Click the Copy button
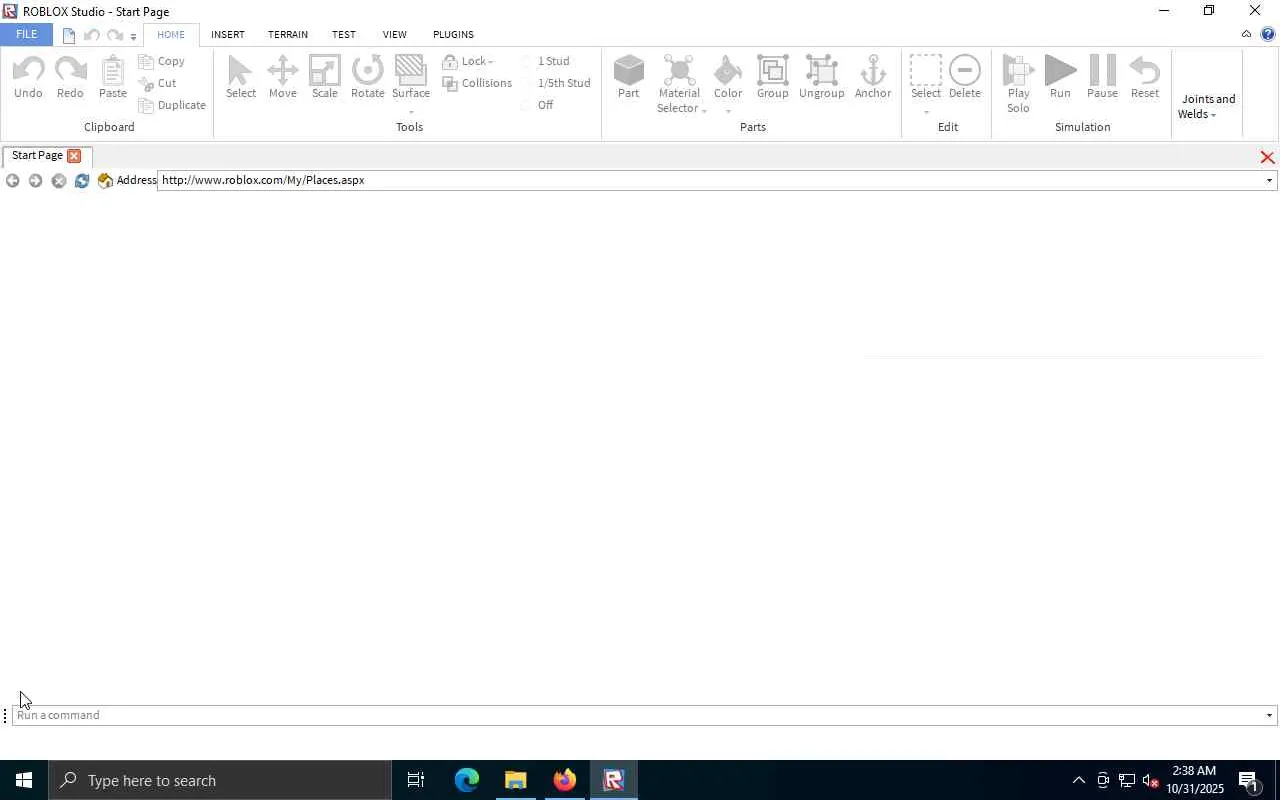The width and height of the screenshot is (1280, 800). pyautogui.click(x=162, y=61)
